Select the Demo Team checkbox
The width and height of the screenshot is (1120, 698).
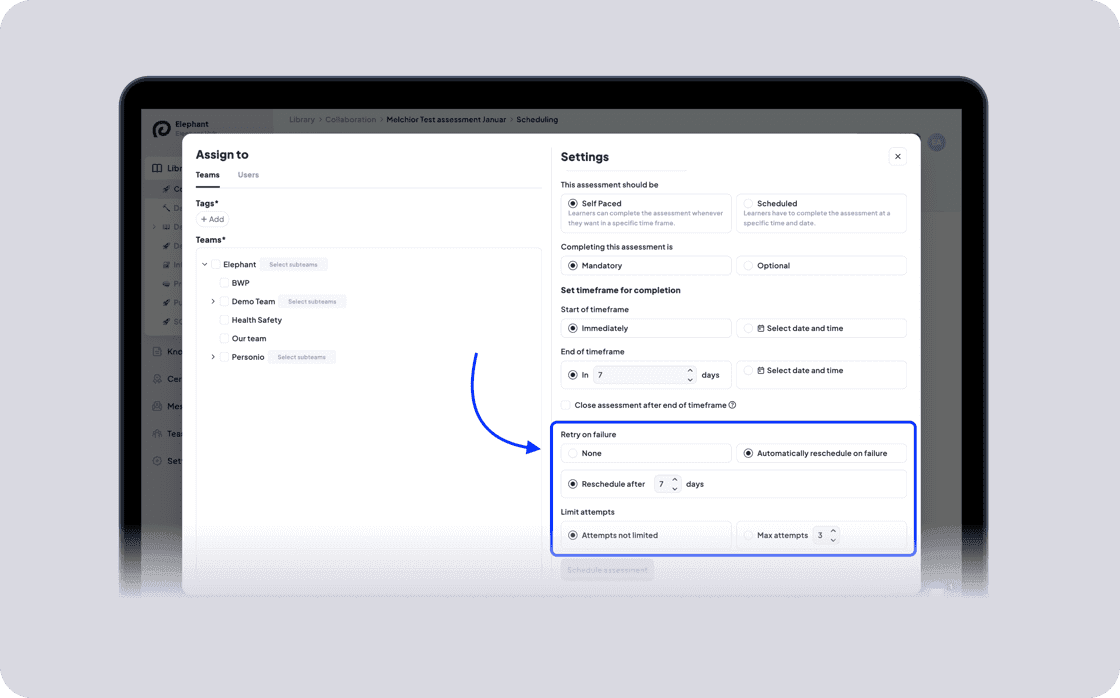pos(224,301)
